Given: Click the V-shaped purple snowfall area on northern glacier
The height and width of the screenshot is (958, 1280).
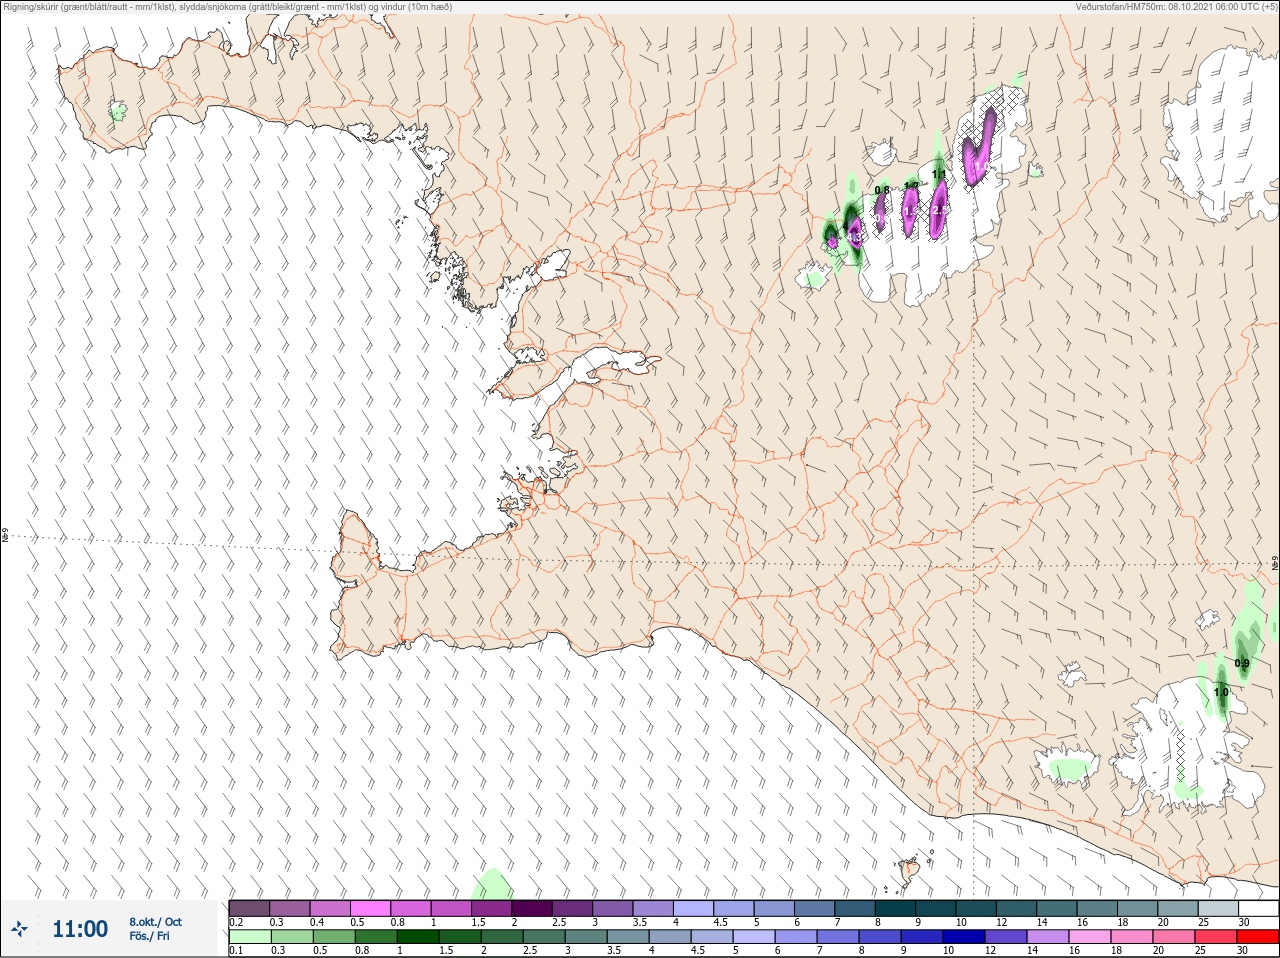Looking at the screenshot, I should click(x=978, y=148).
